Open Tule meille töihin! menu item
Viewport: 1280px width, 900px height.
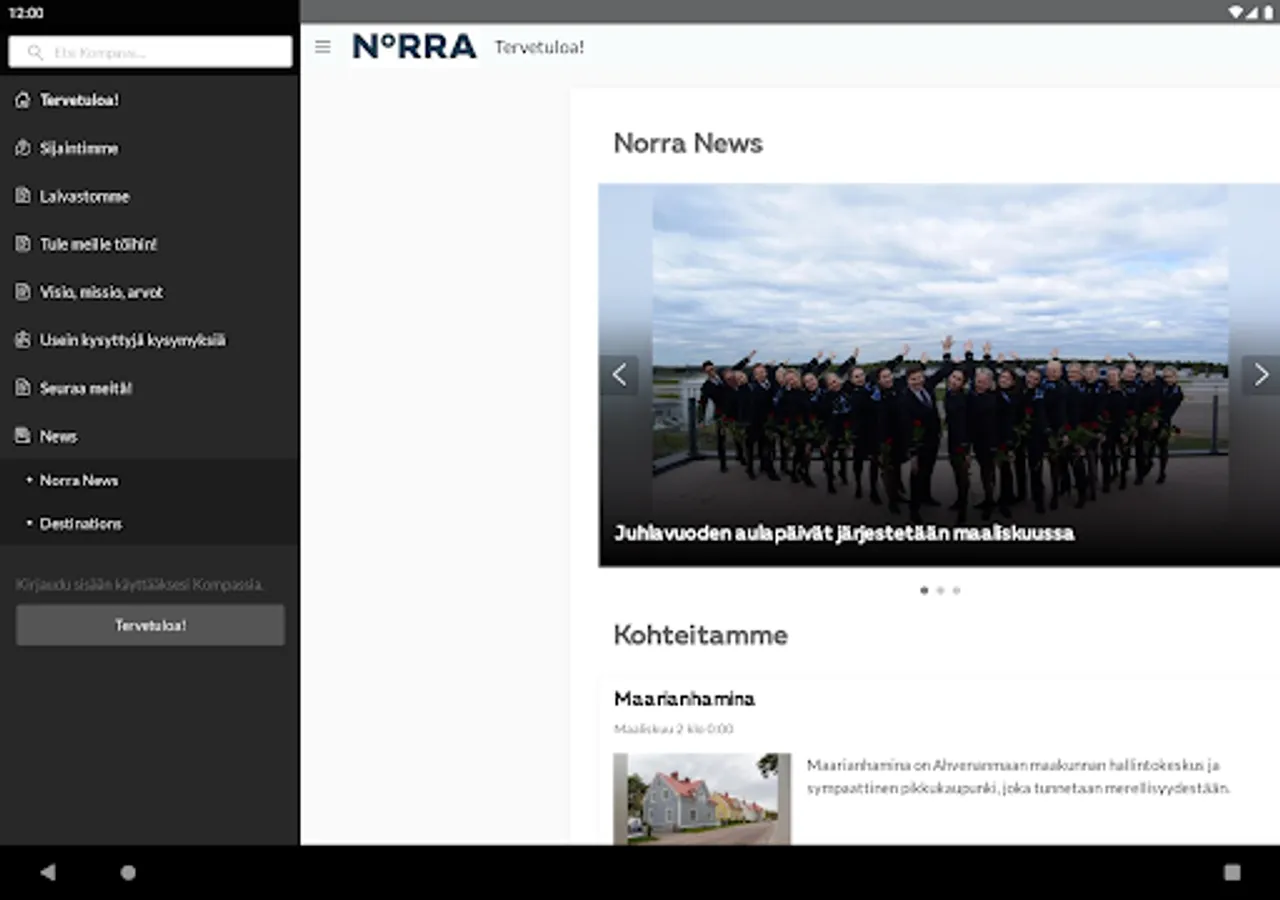98,244
